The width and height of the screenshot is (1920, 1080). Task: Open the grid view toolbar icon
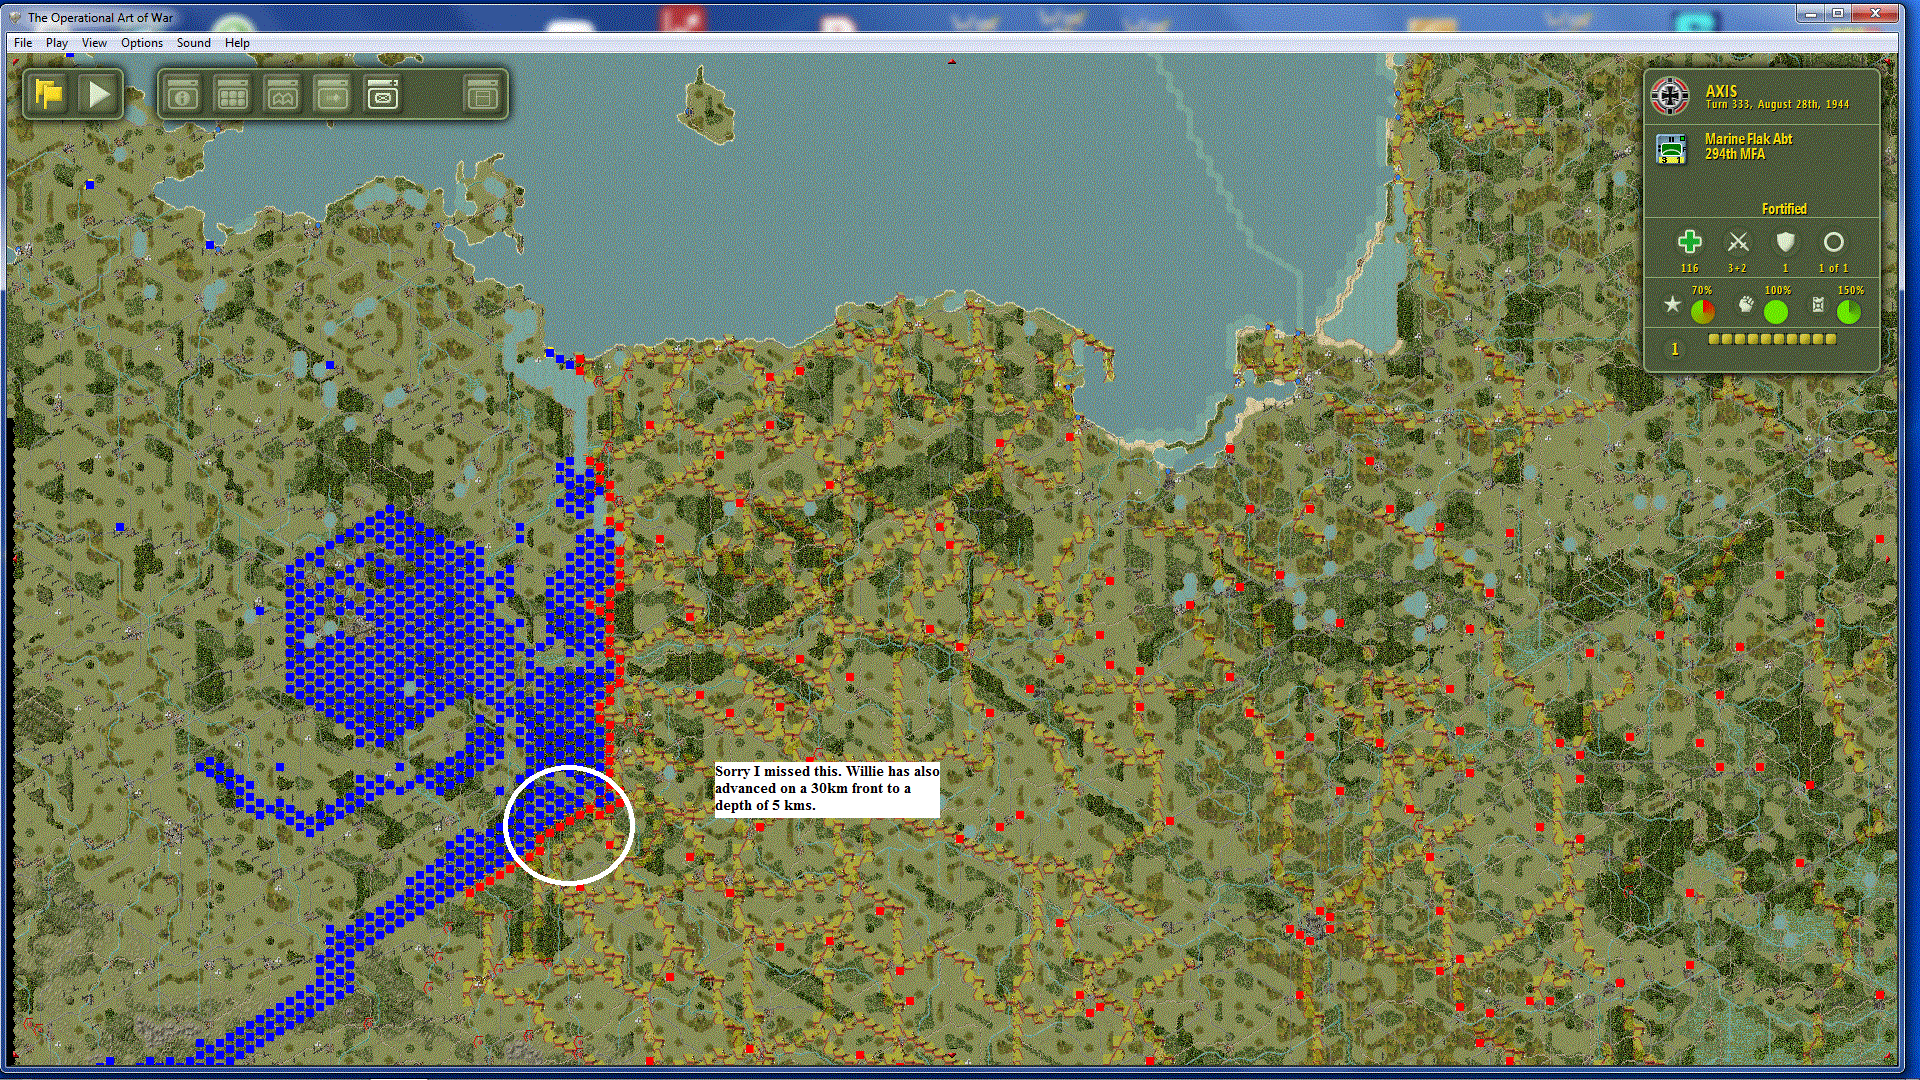(233, 95)
